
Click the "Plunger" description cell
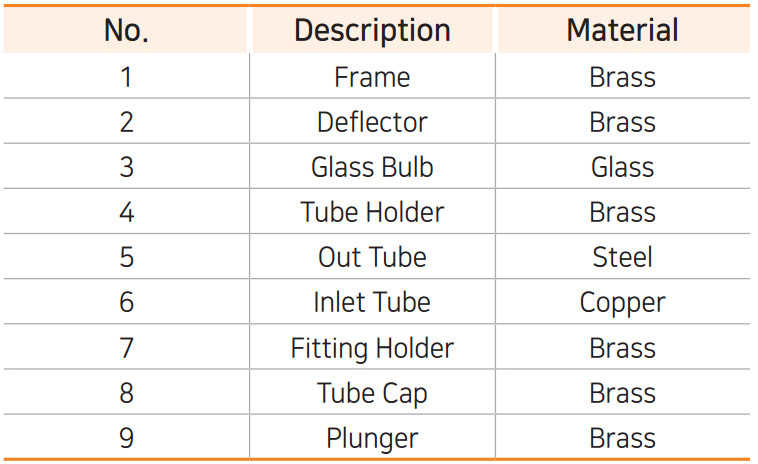click(372, 438)
